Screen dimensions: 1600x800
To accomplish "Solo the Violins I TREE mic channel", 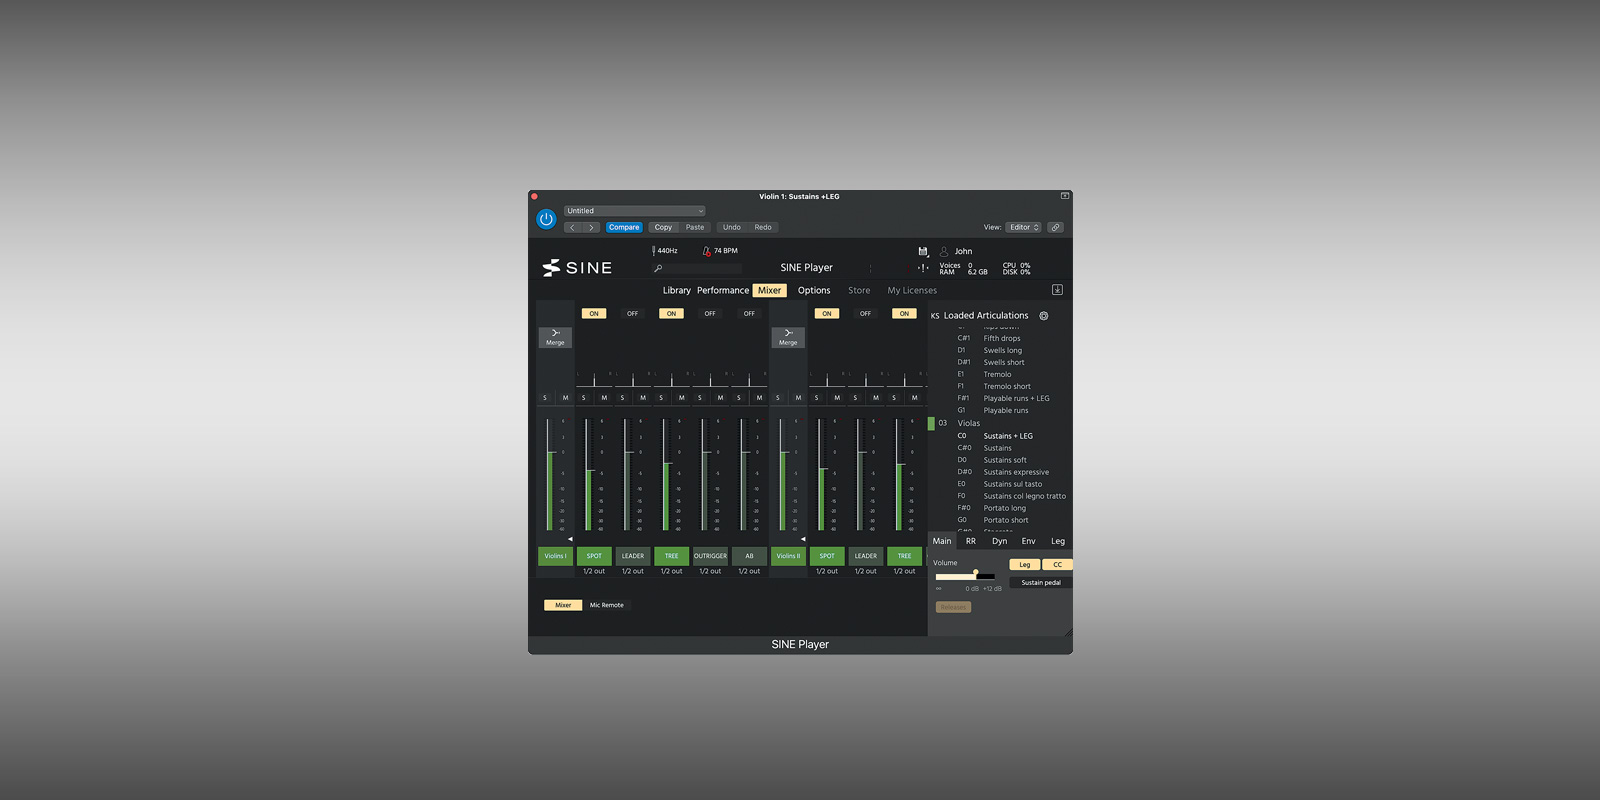I will point(661,398).
